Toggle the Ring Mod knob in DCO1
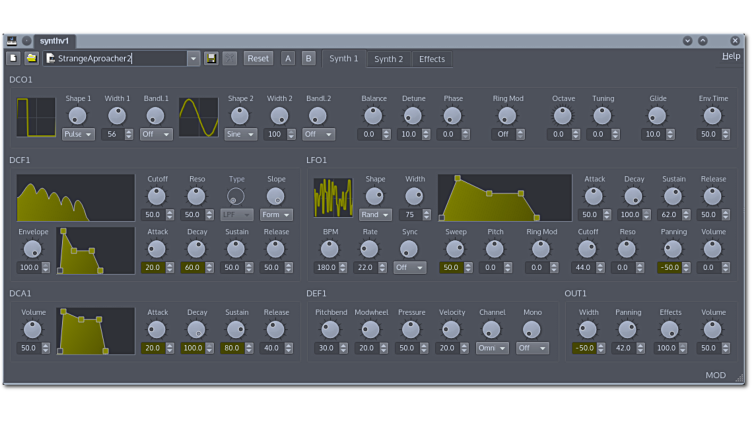 pos(507,116)
